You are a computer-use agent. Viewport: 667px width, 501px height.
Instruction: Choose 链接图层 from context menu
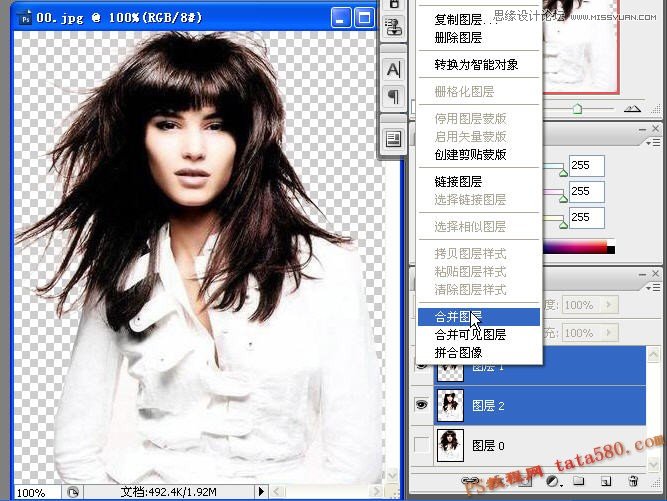click(x=458, y=182)
